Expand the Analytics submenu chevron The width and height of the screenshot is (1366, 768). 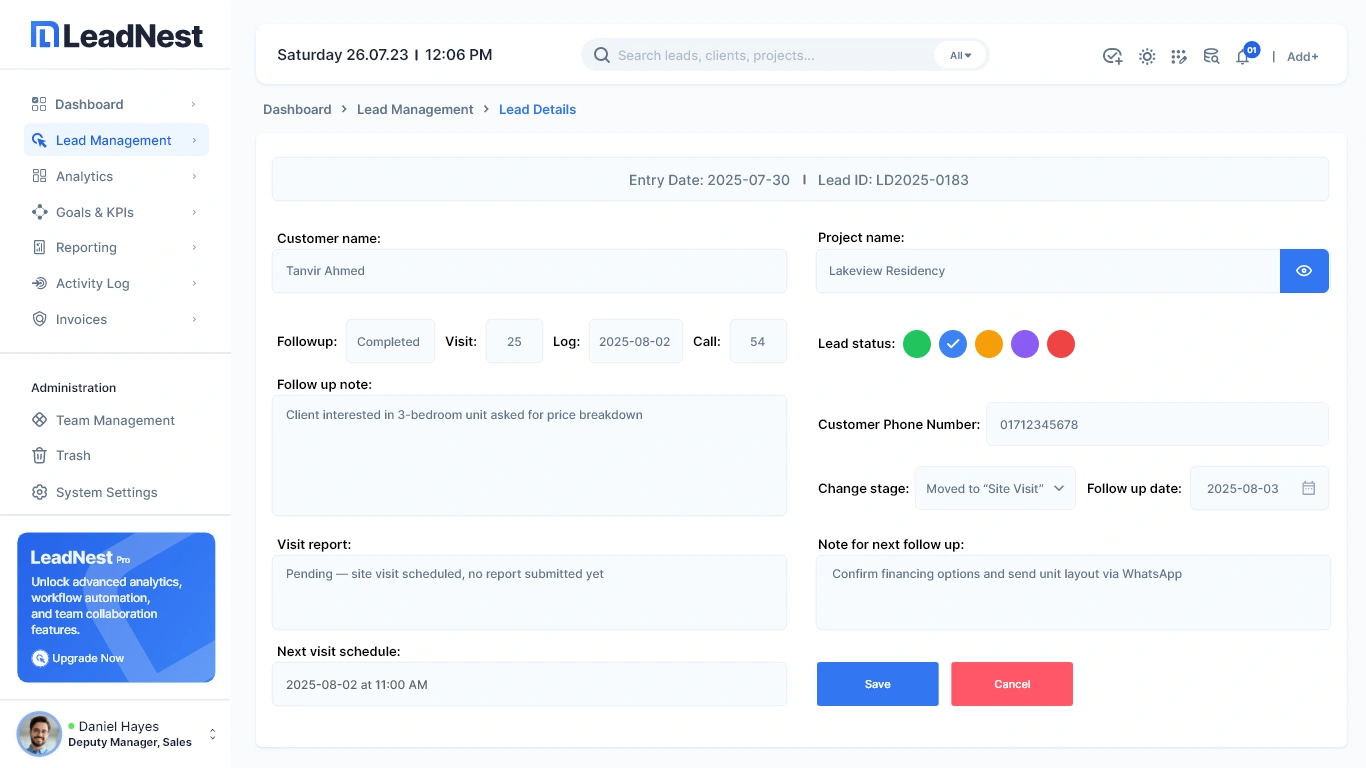194,176
